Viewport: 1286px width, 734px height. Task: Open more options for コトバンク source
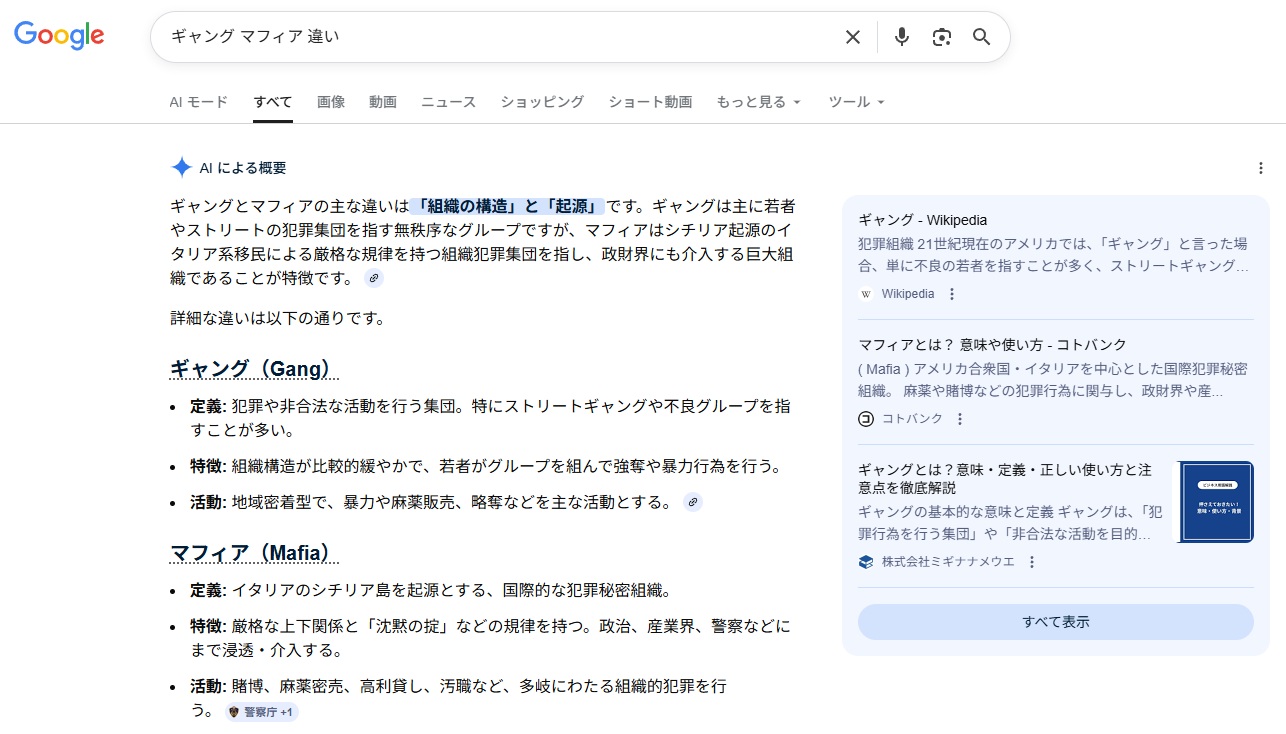point(960,419)
